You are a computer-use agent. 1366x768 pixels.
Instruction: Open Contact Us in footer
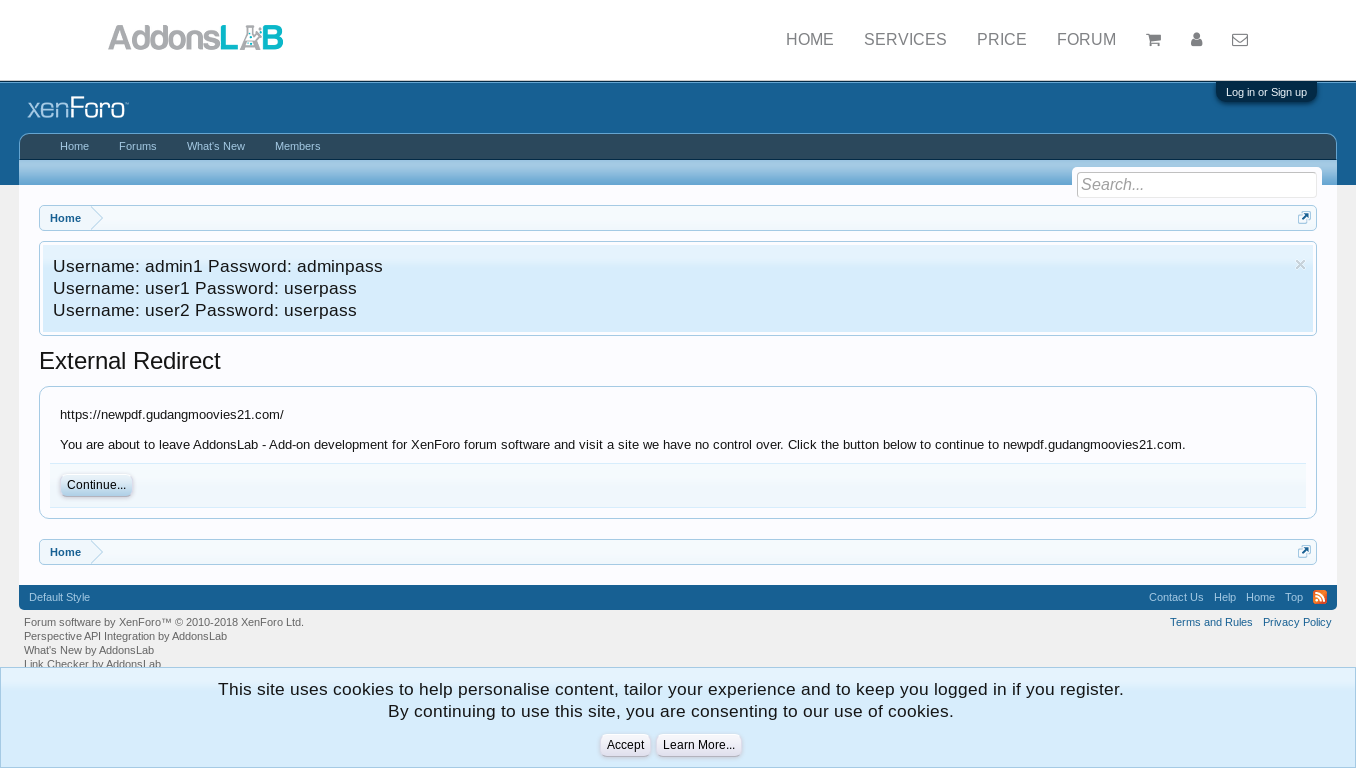point(1176,597)
